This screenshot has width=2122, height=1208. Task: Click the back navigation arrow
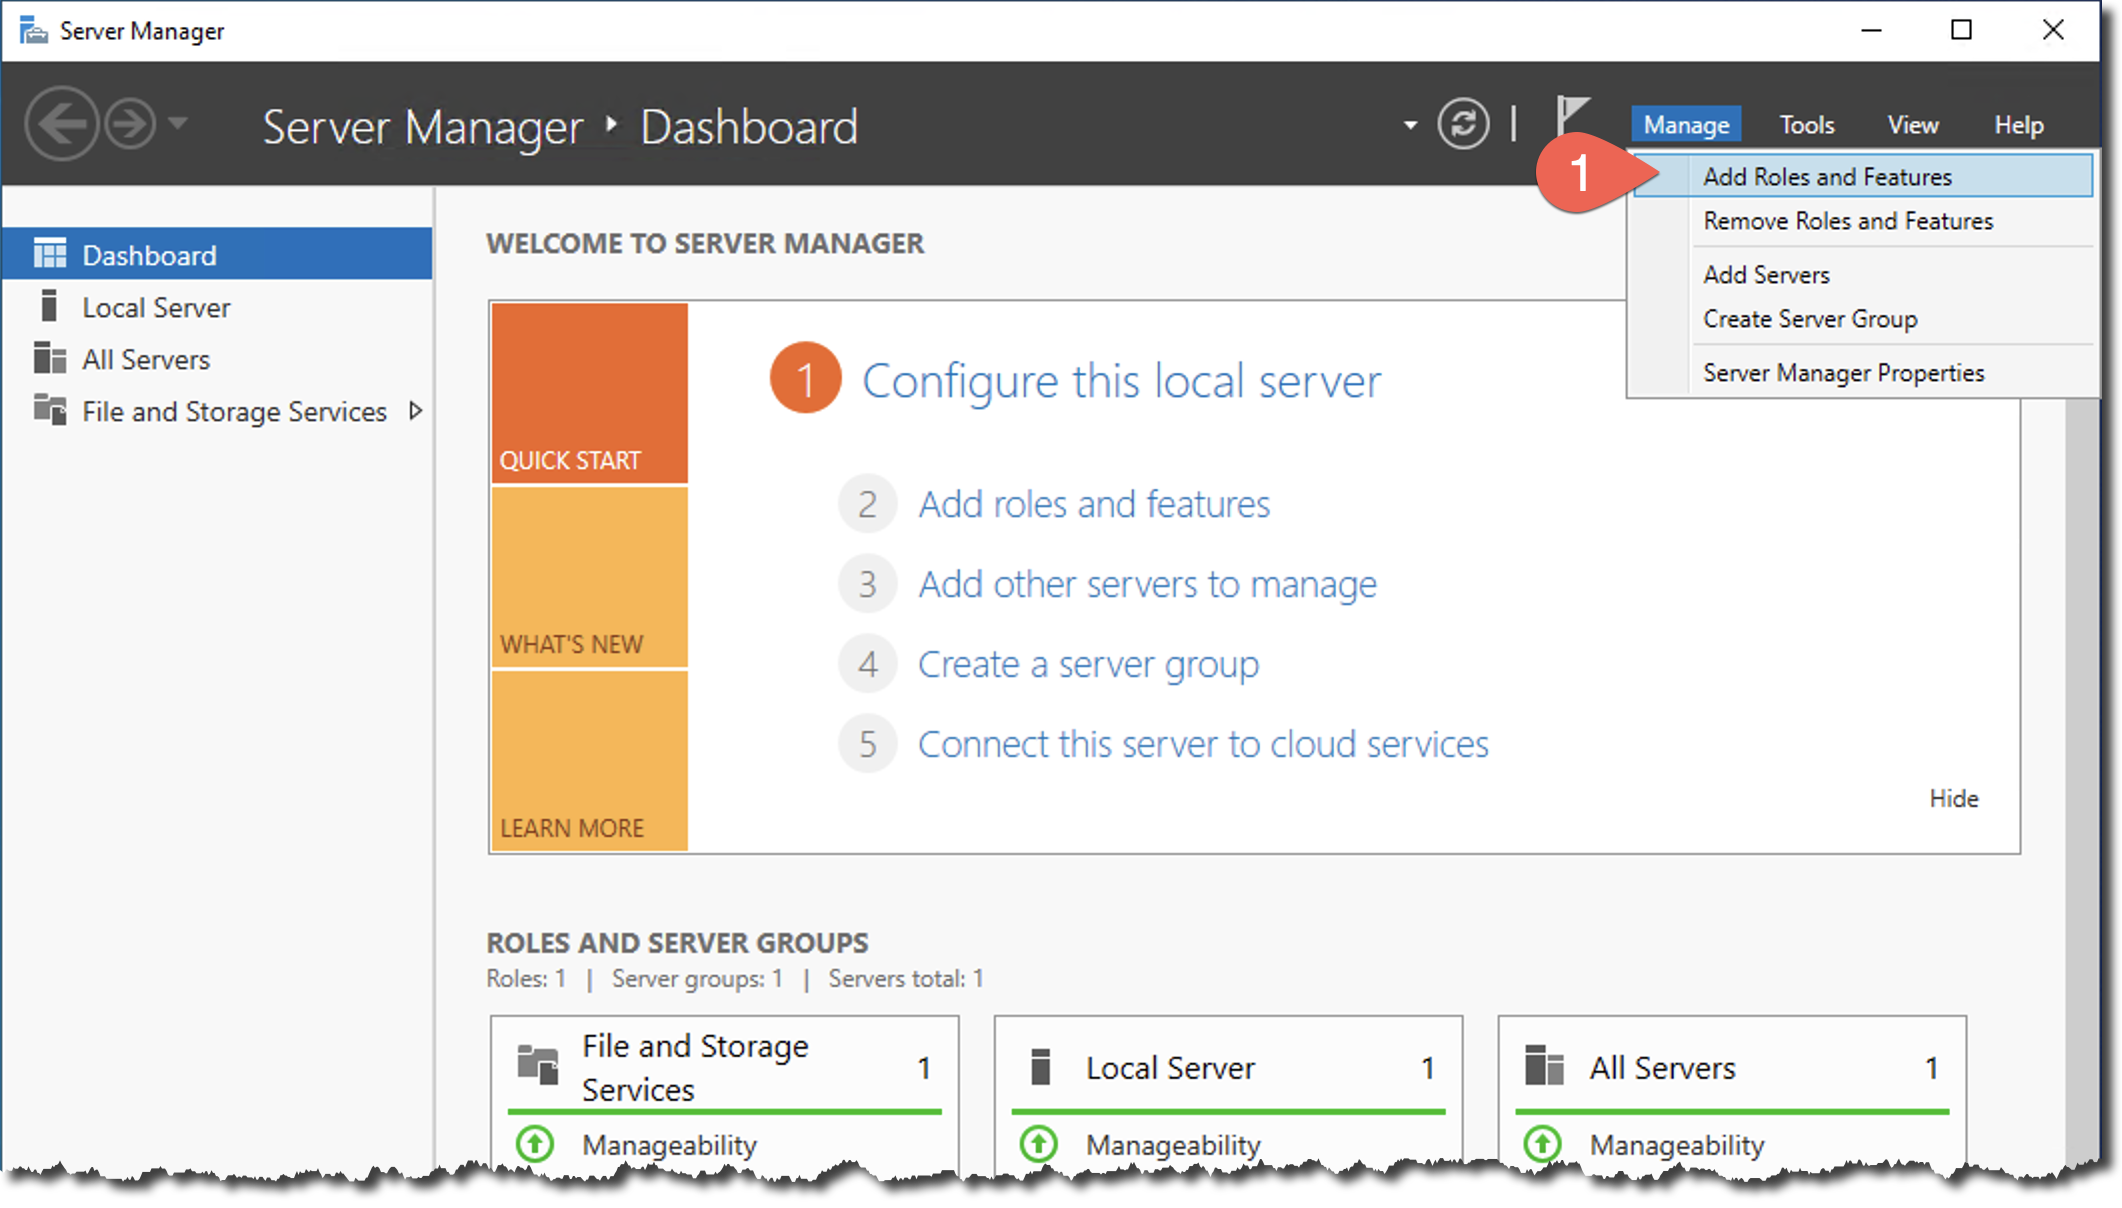click(61, 124)
